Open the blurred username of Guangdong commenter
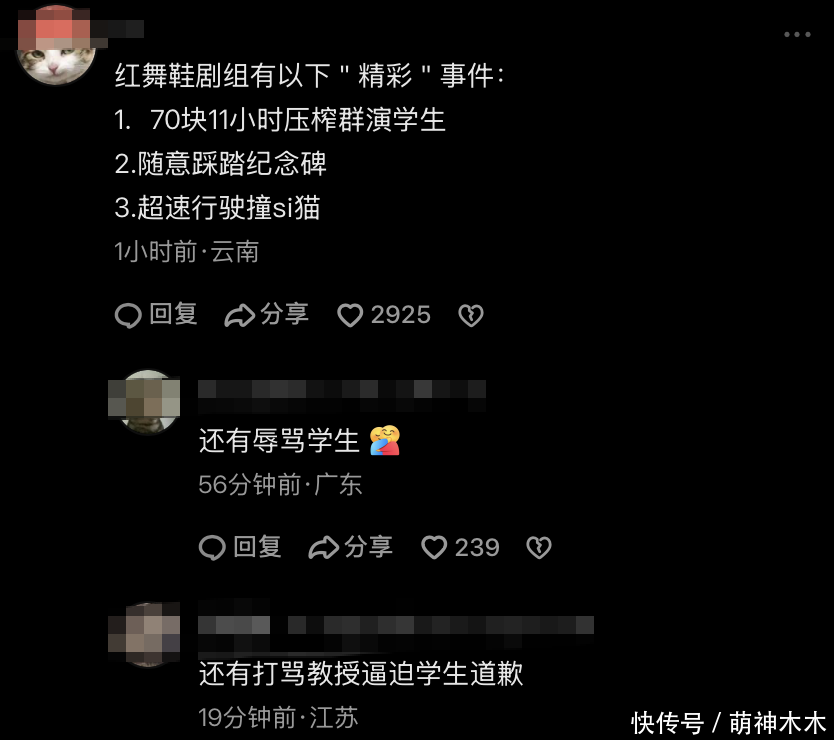Viewport: 834px width, 740px height. click(342, 395)
